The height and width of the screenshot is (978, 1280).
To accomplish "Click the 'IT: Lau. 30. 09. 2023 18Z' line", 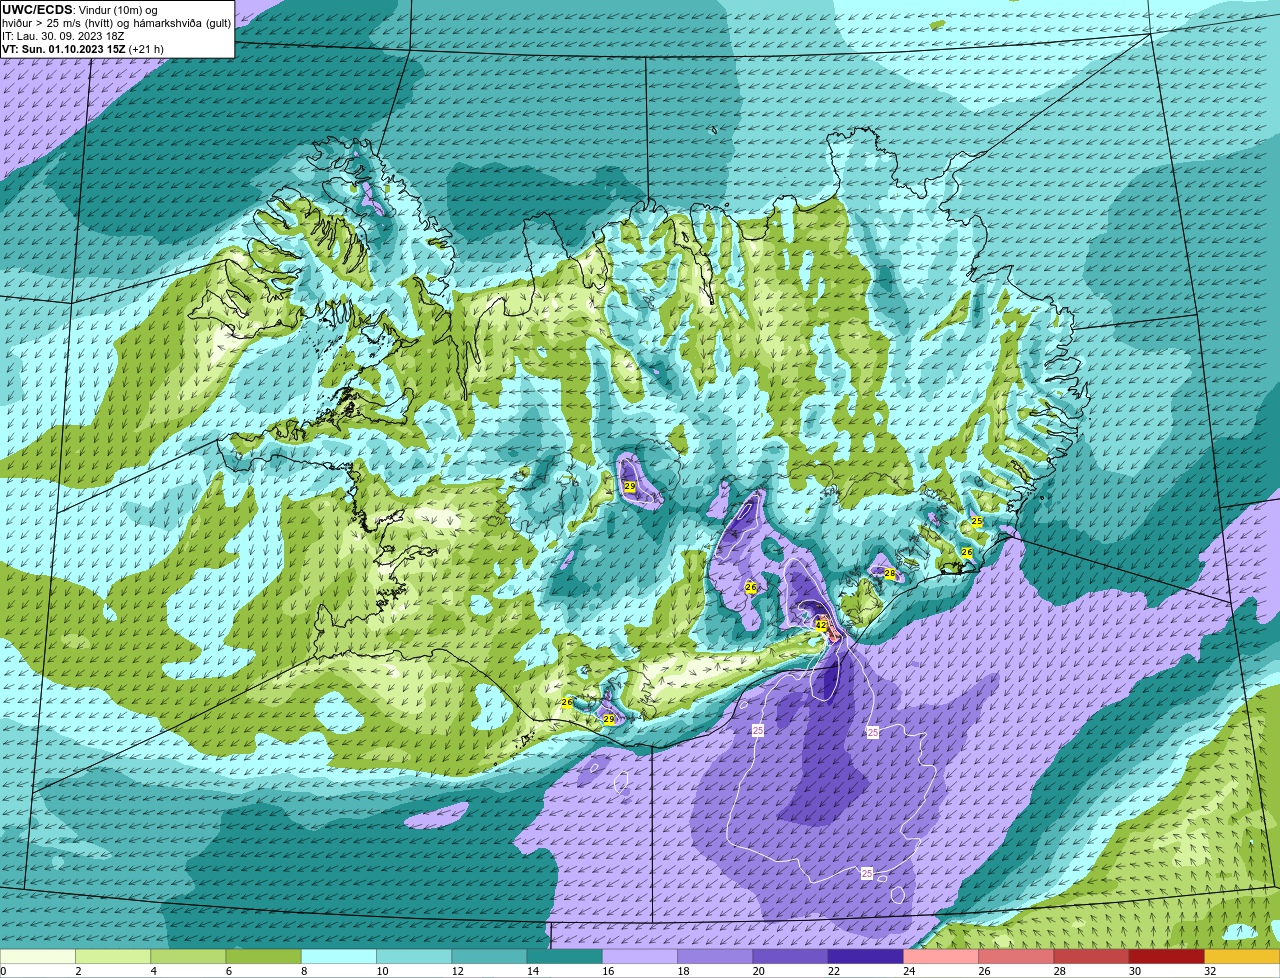I will pyautogui.click(x=63, y=36).
